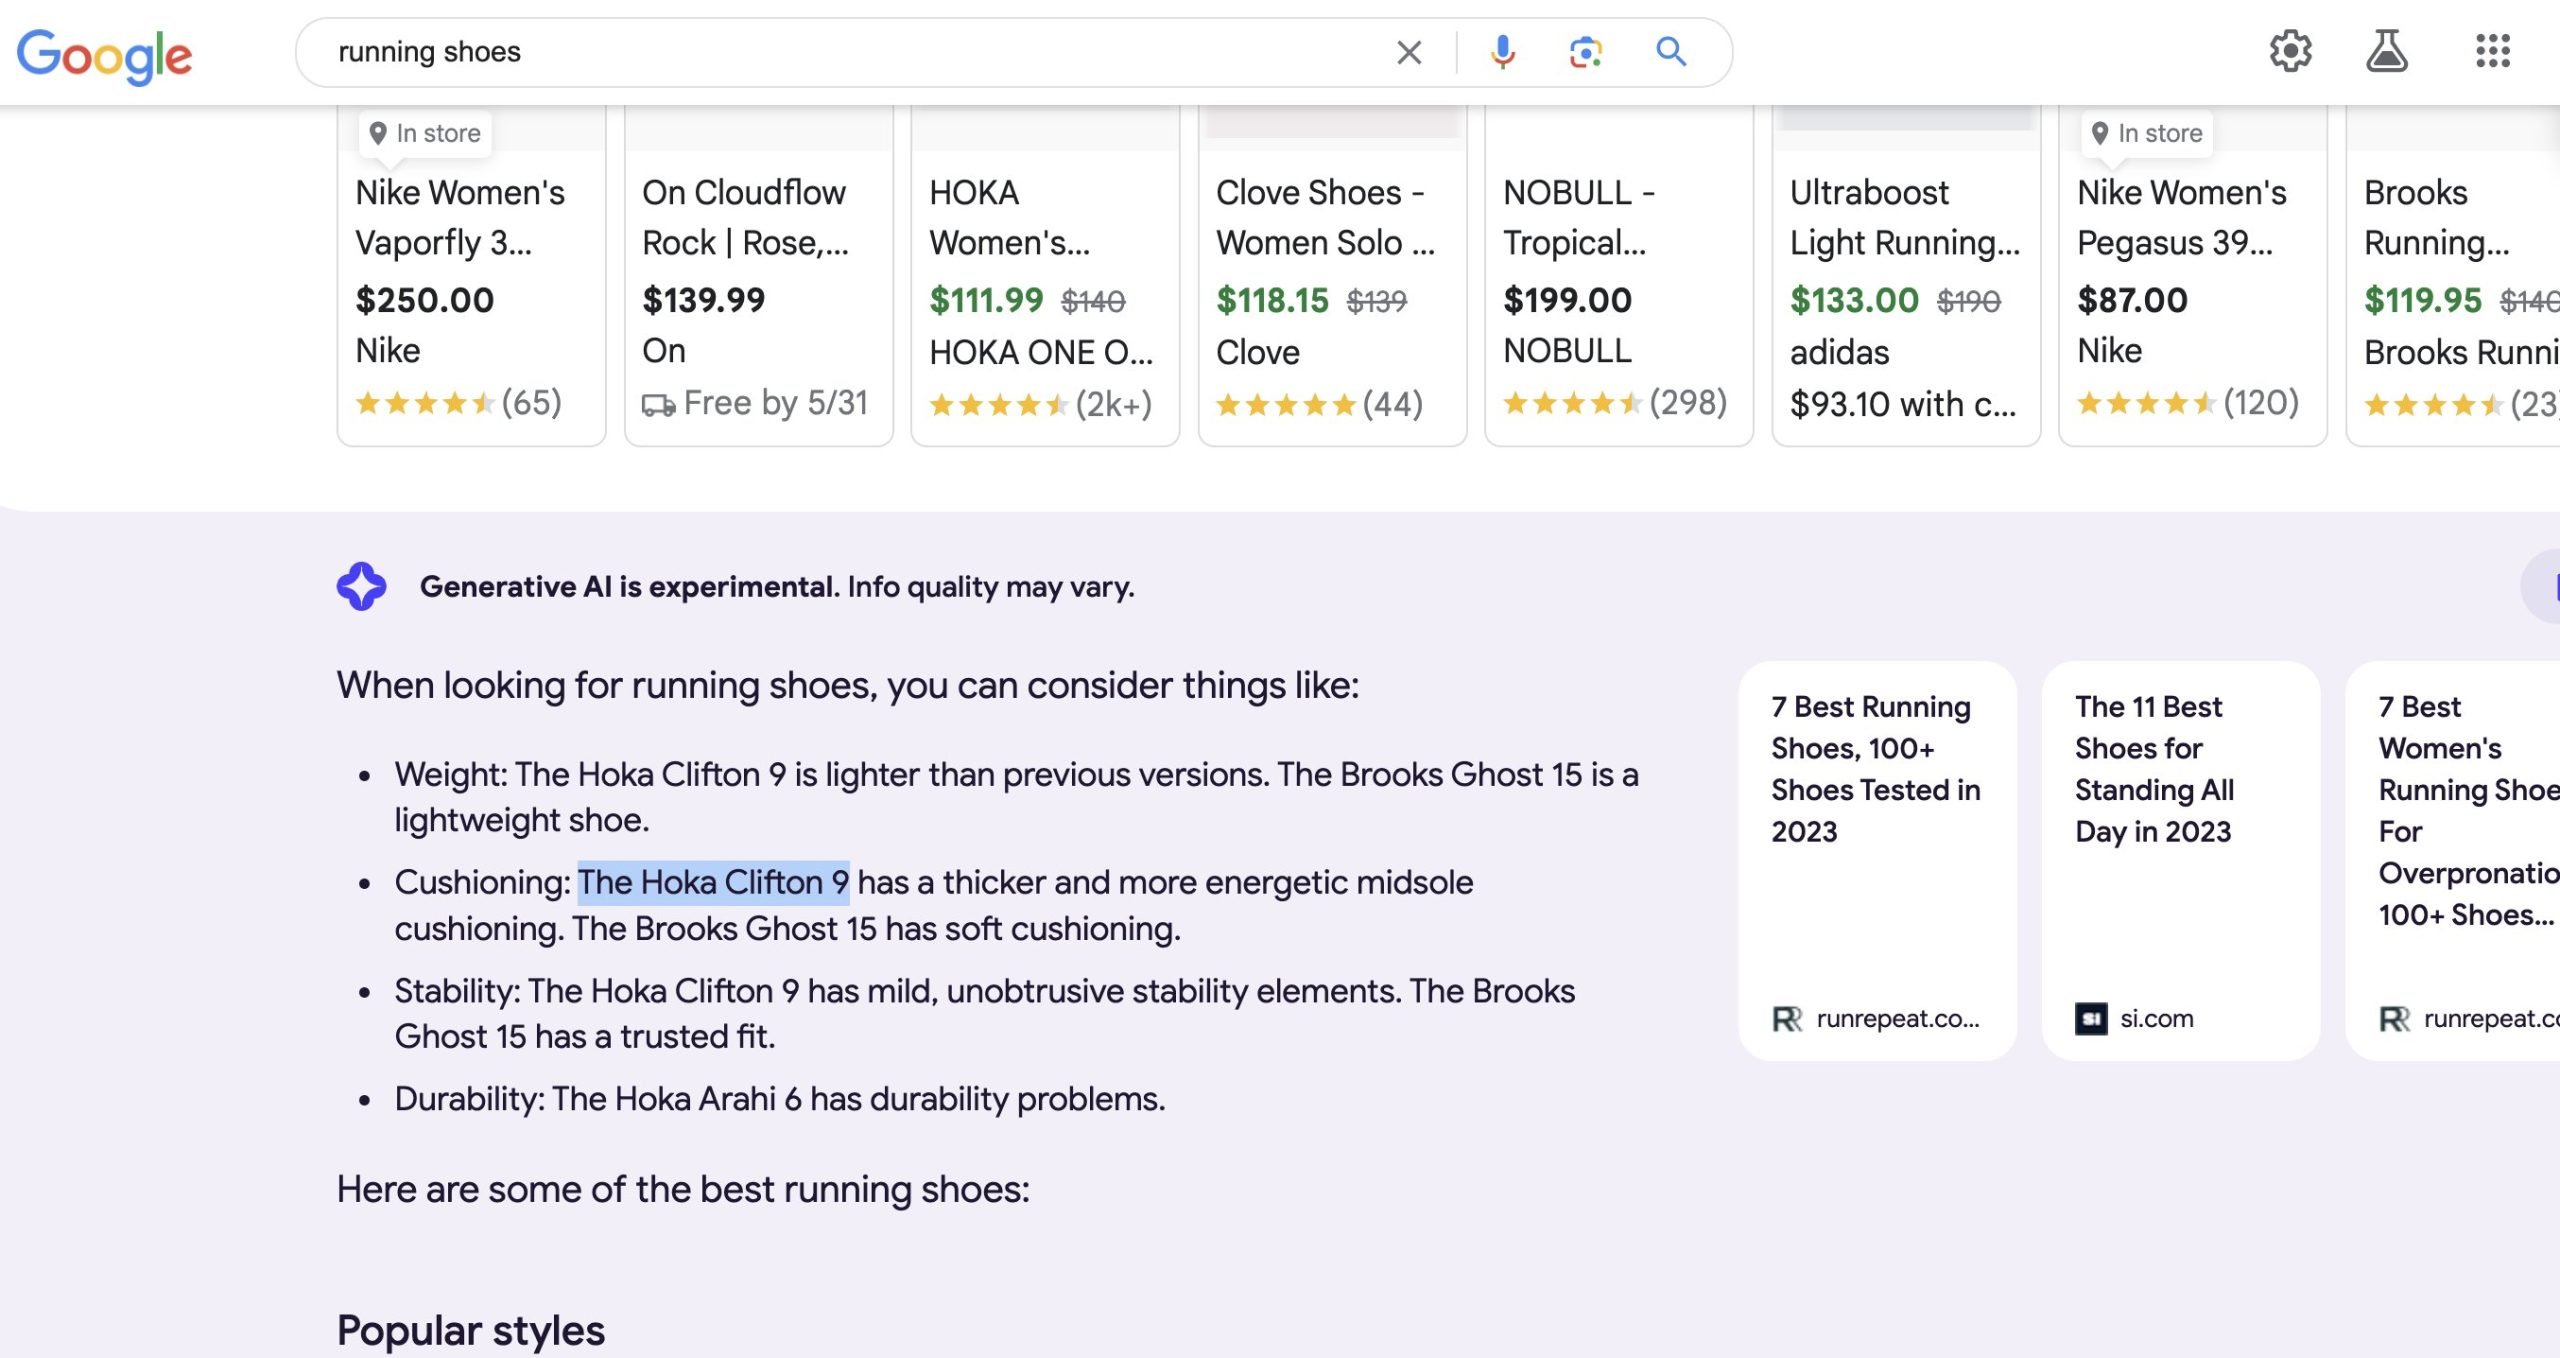Image resolution: width=2560 pixels, height=1358 pixels.
Task: Click the Google Labs flask icon
Action: coord(2387,52)
